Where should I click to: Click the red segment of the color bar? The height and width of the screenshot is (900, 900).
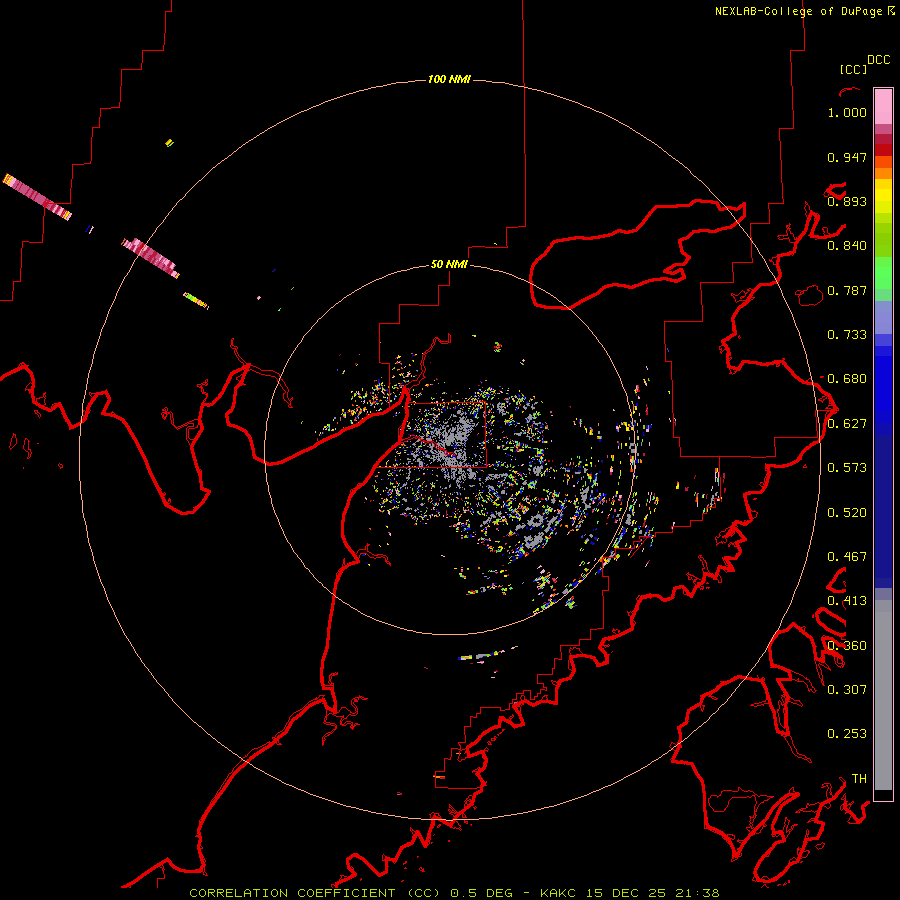[x=883, y=149]
